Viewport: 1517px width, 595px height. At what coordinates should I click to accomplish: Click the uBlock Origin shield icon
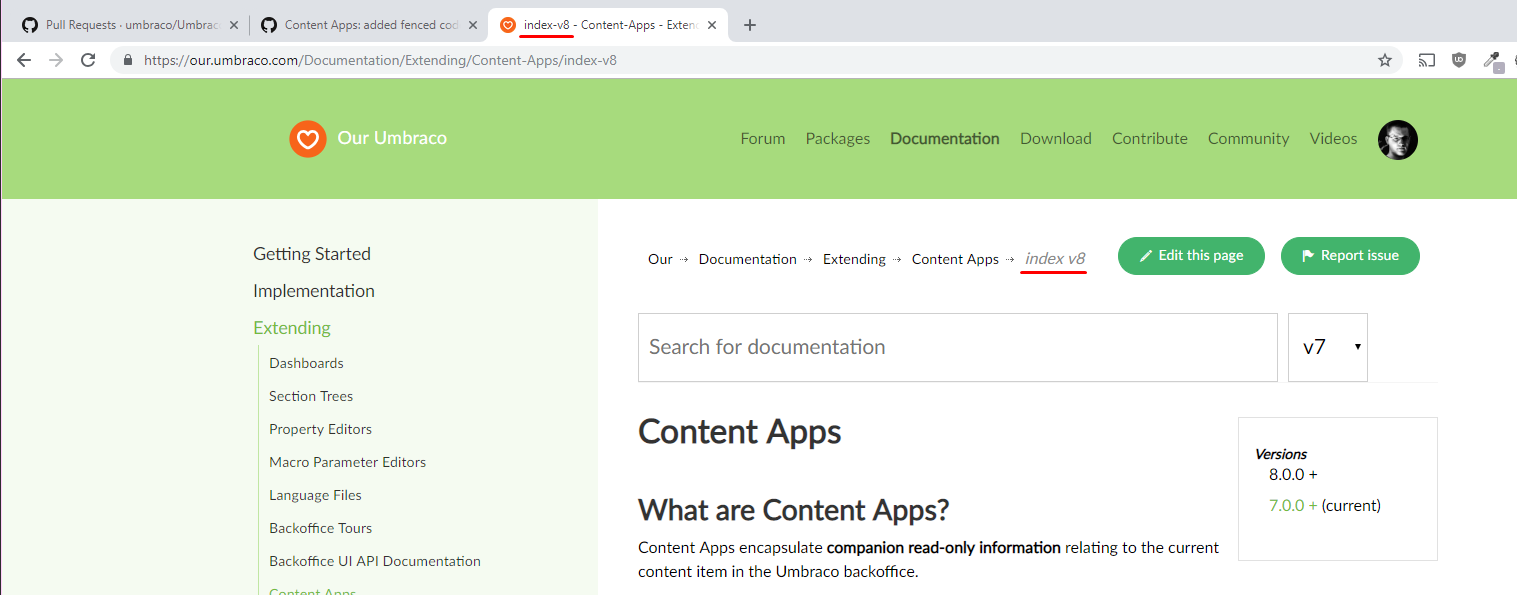(1458, 59)
